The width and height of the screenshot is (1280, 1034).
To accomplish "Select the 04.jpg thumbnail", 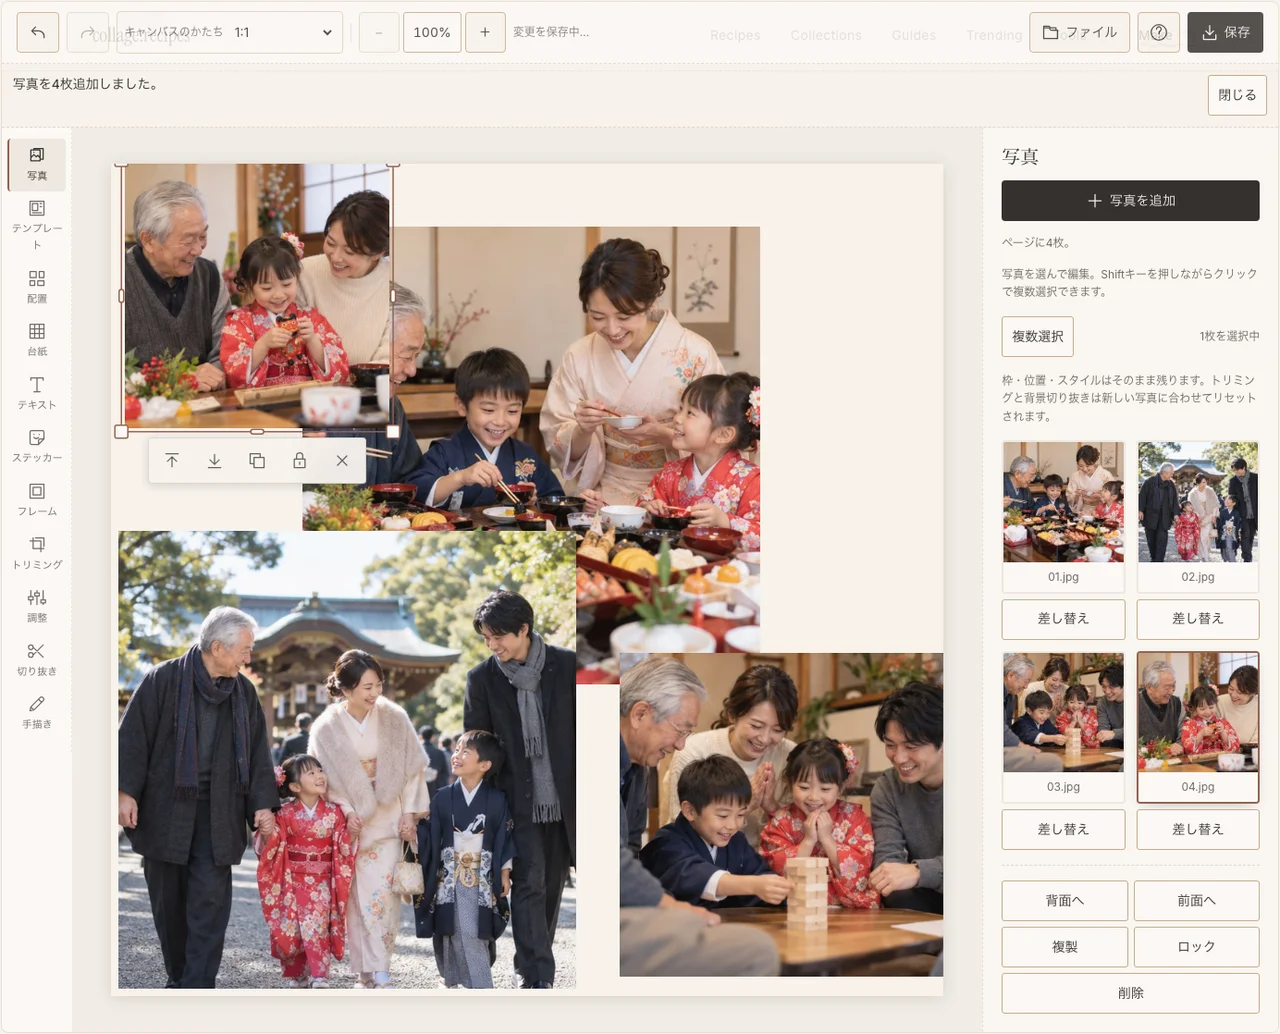I will click(x=1198, y=727).
